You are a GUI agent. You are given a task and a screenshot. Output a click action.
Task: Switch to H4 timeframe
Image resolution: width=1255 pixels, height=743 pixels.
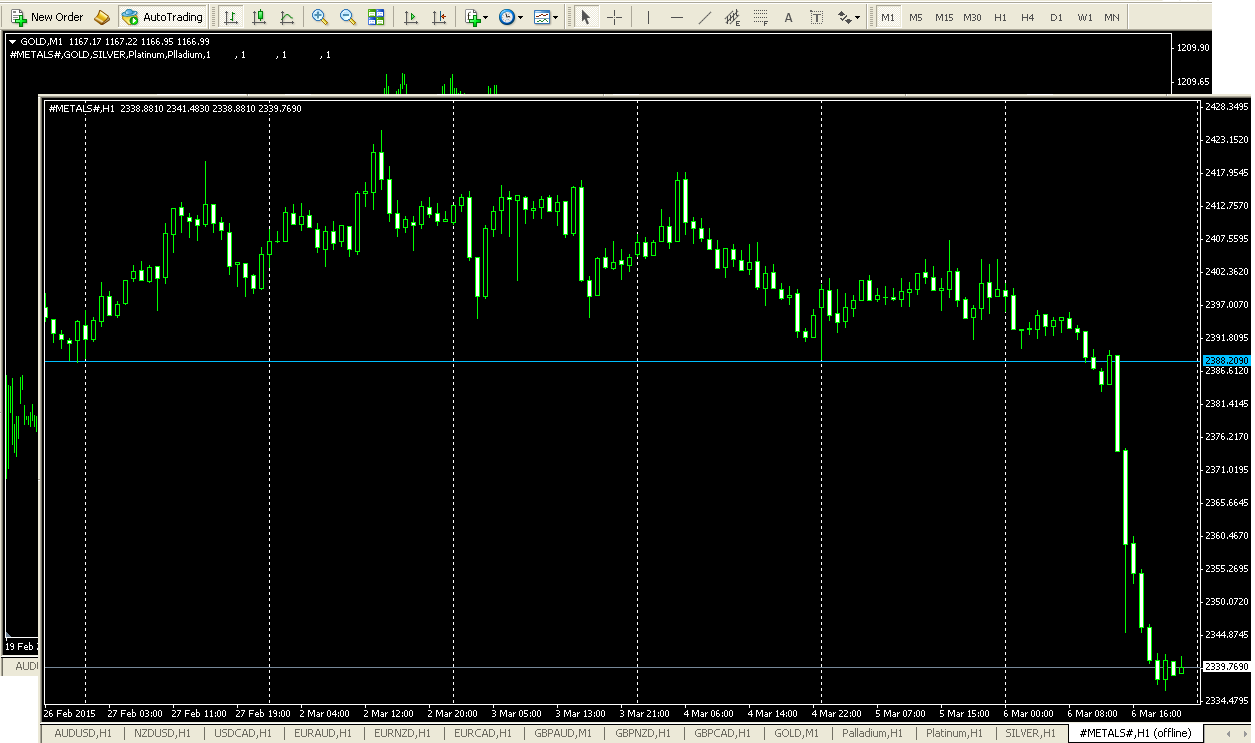coord(1028,17)
